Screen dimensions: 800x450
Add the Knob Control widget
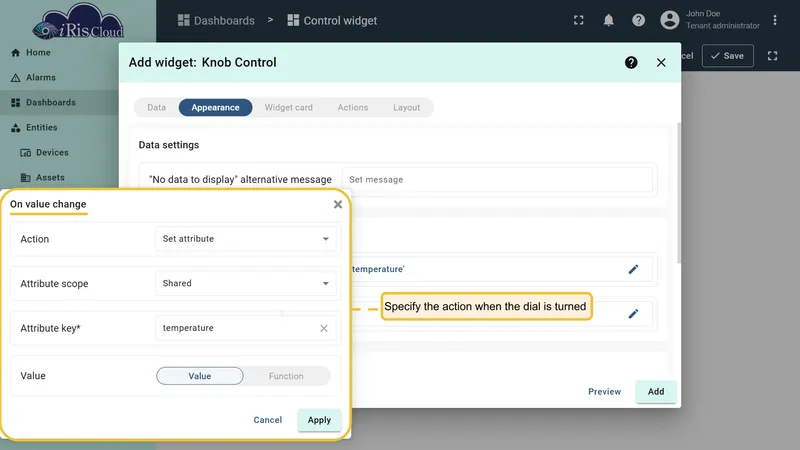pyautogui.click(x=656, y=392)
